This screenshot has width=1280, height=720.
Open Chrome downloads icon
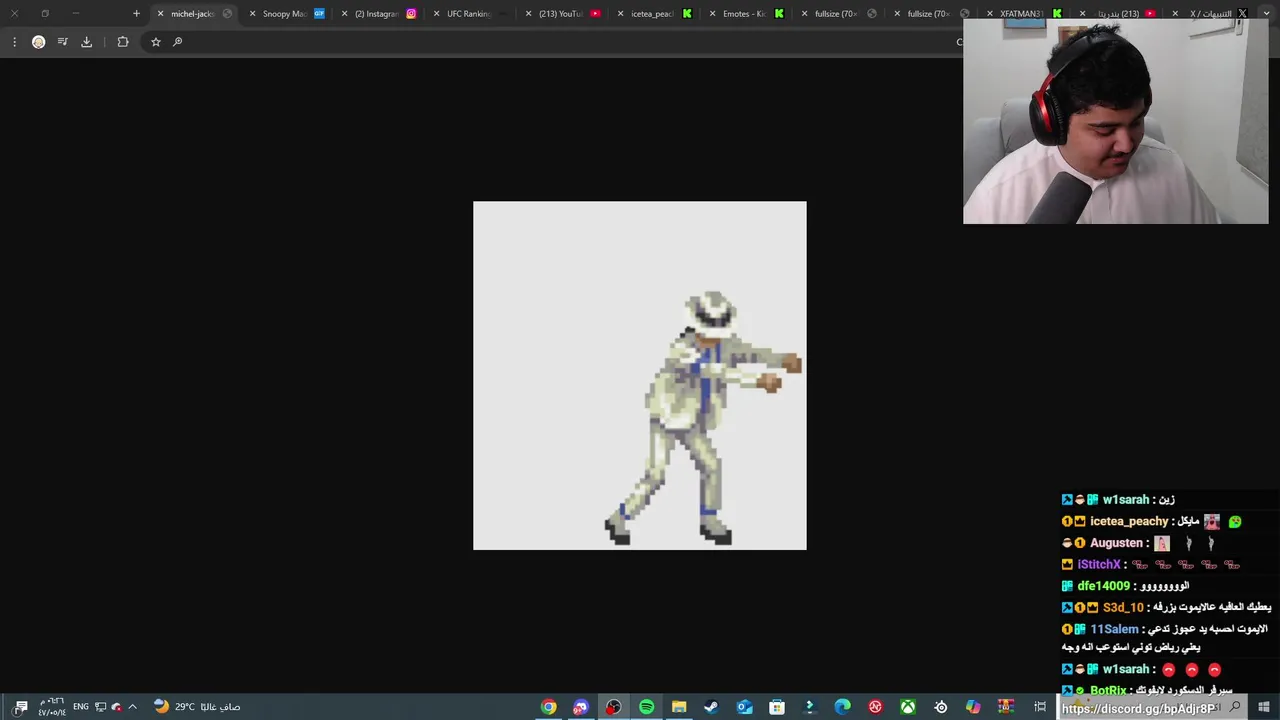[86, 42]
